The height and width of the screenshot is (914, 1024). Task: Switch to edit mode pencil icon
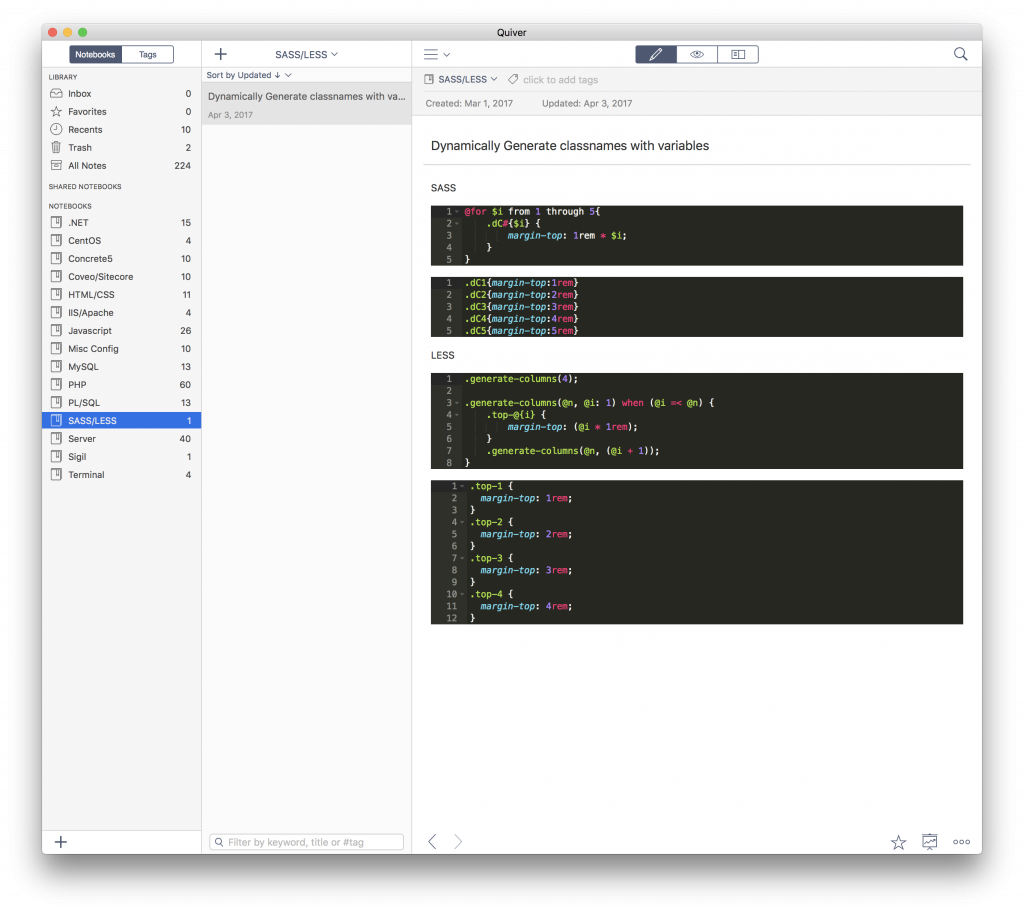[656, 54]
